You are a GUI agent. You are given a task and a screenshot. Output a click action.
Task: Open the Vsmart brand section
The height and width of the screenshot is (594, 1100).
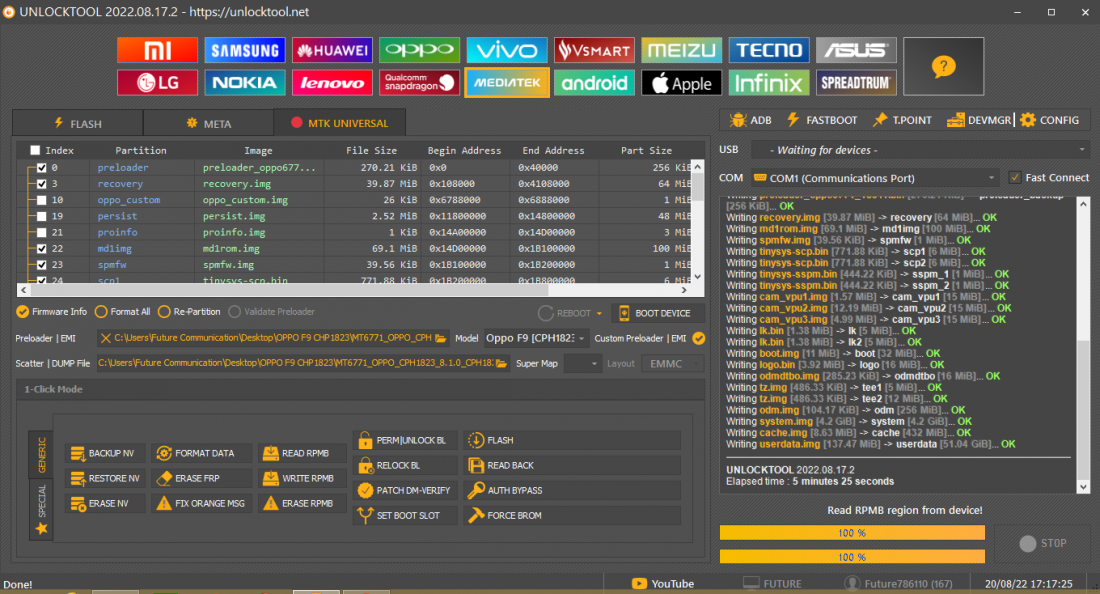594,50
